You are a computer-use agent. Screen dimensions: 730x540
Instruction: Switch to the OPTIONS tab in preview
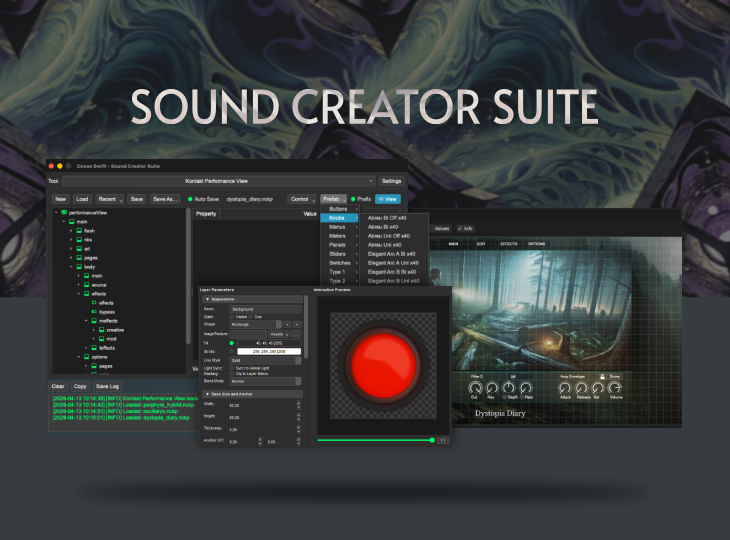click(x=536, y=244)
